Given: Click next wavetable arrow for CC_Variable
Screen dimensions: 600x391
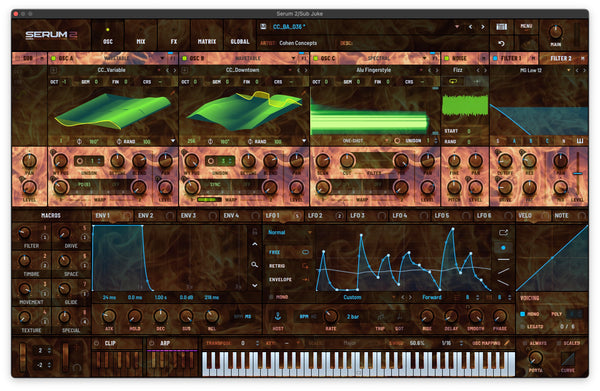Looking at the screenshot, I should point(174,70).
